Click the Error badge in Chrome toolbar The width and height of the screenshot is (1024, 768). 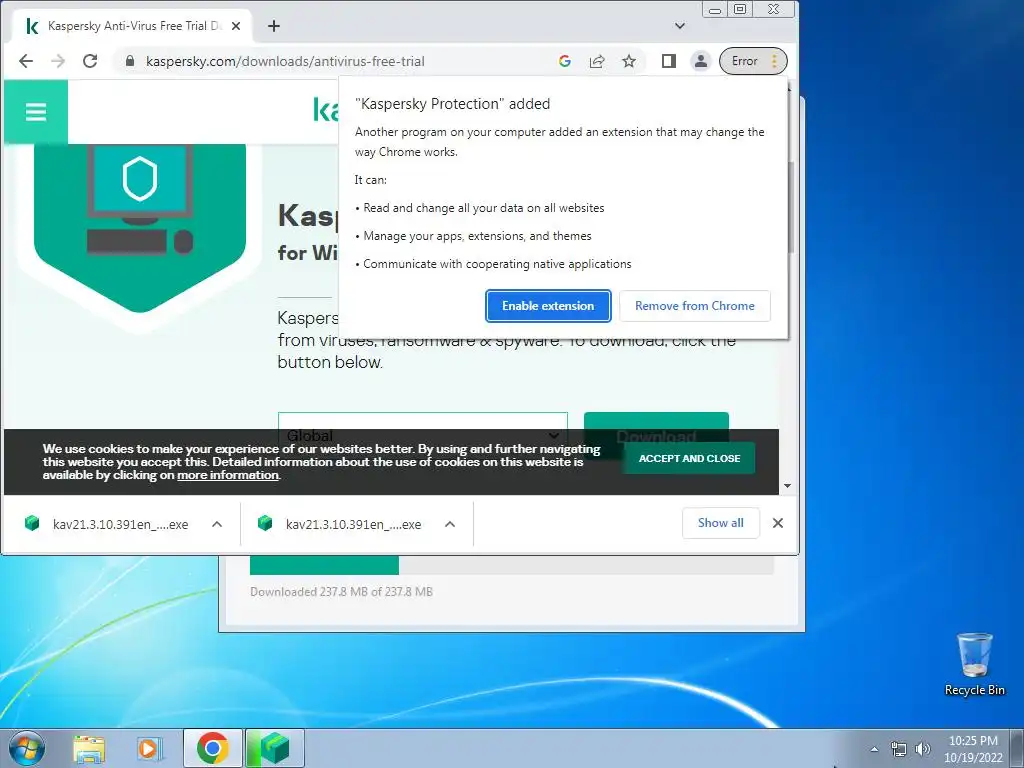click(744, 61)
